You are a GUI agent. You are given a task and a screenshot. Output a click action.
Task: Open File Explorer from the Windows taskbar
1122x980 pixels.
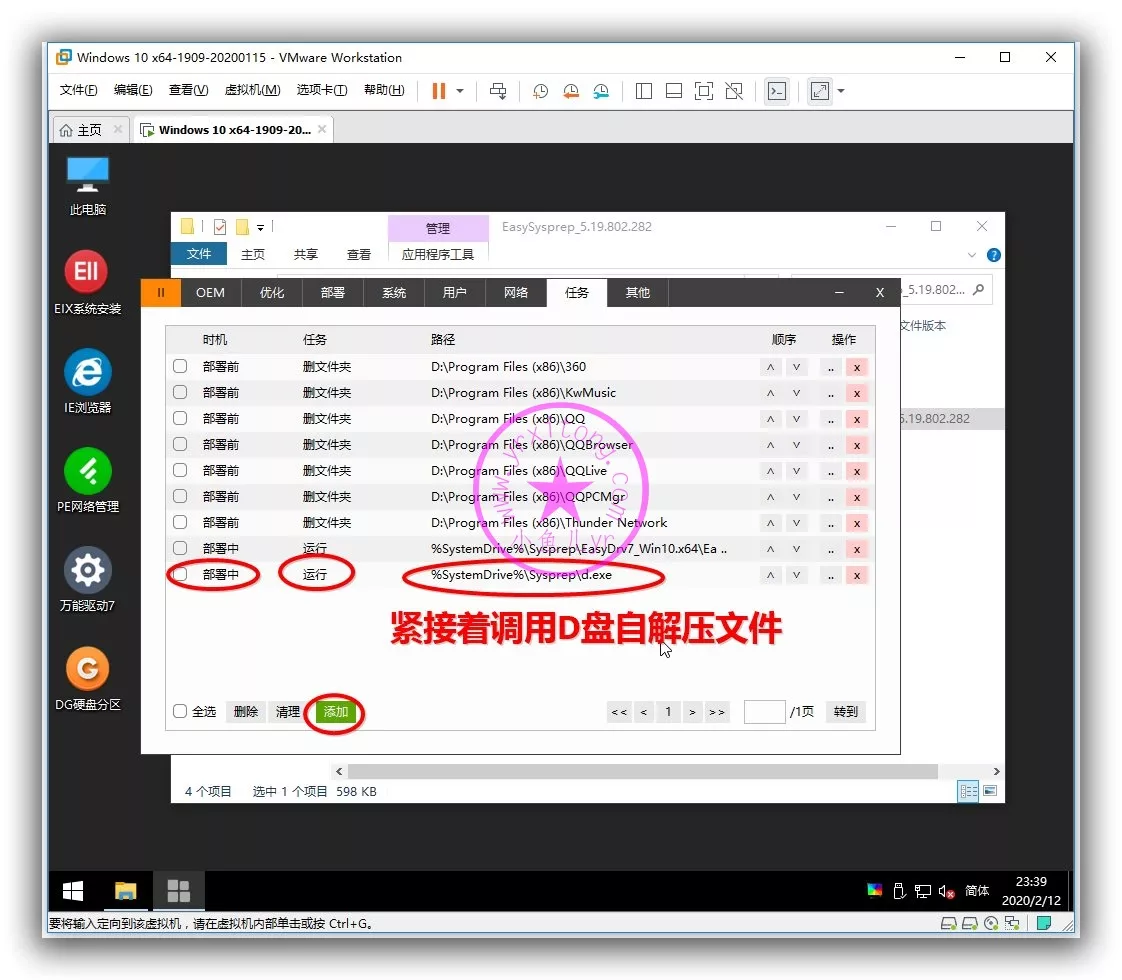point(125,891)
